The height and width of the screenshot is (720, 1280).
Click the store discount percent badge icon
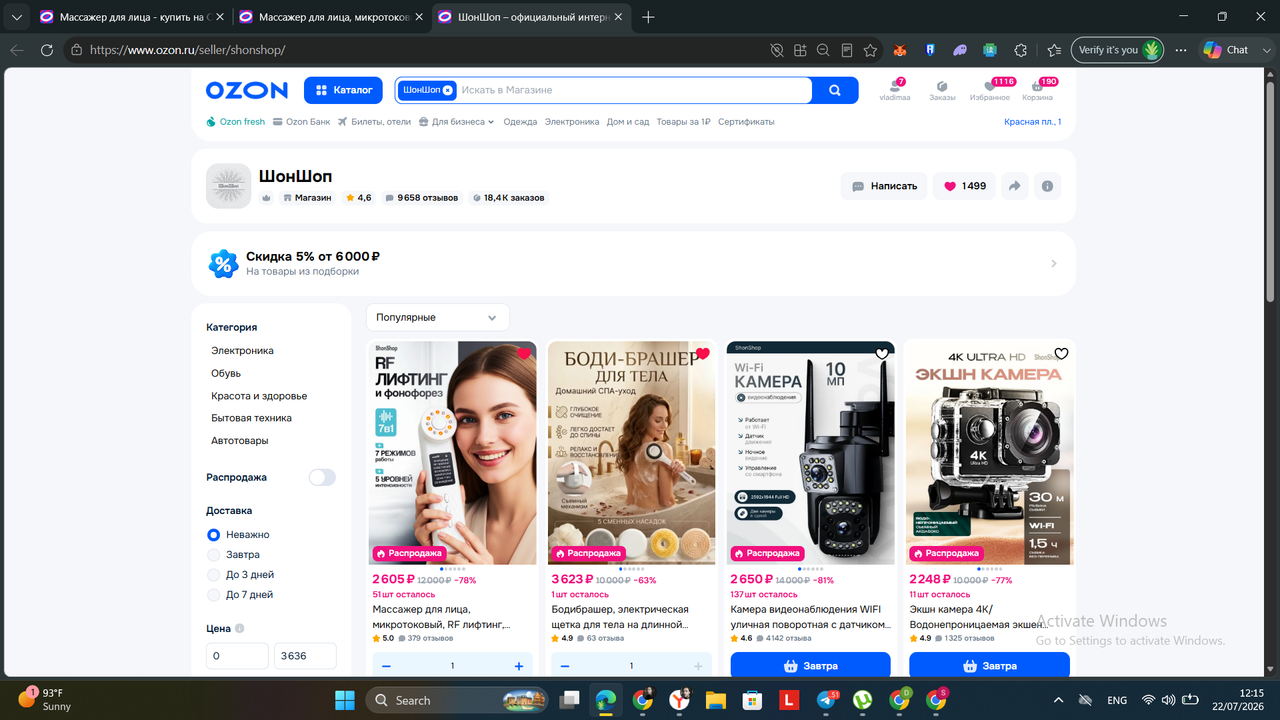[x=223, y=264]
